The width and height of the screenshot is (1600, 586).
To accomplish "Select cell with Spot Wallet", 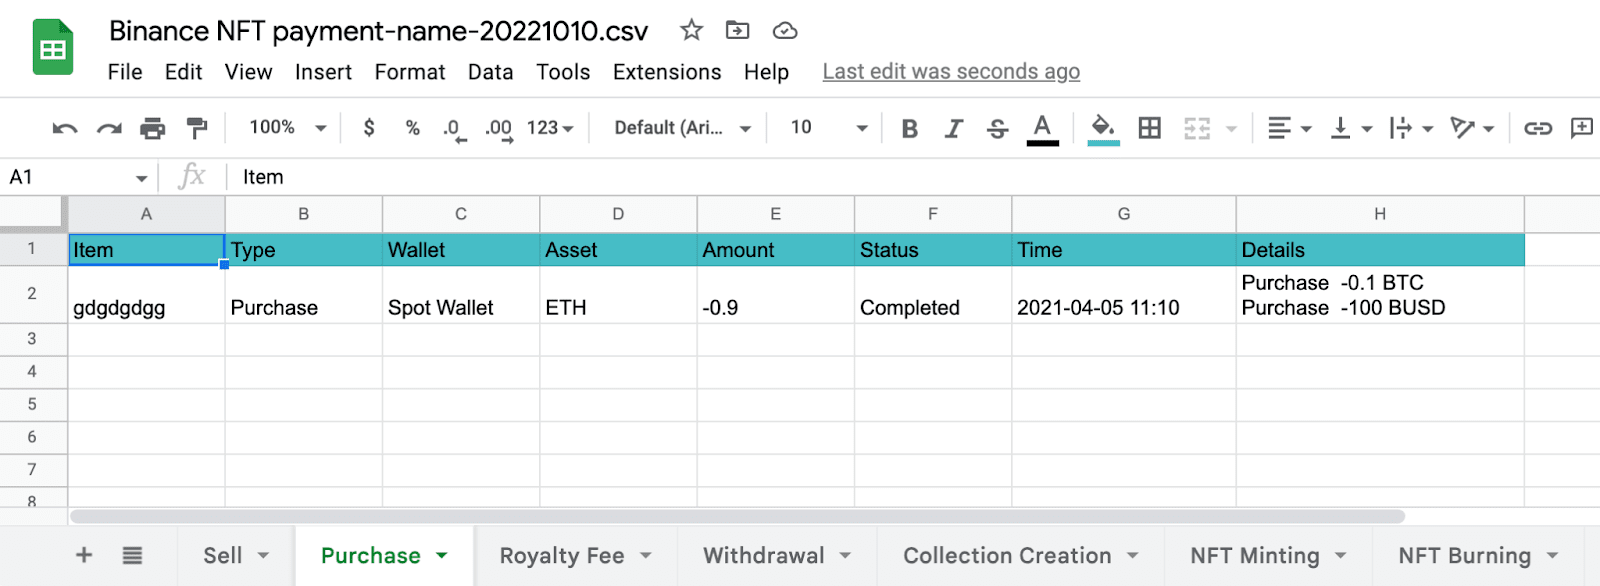I will point(461,294).
